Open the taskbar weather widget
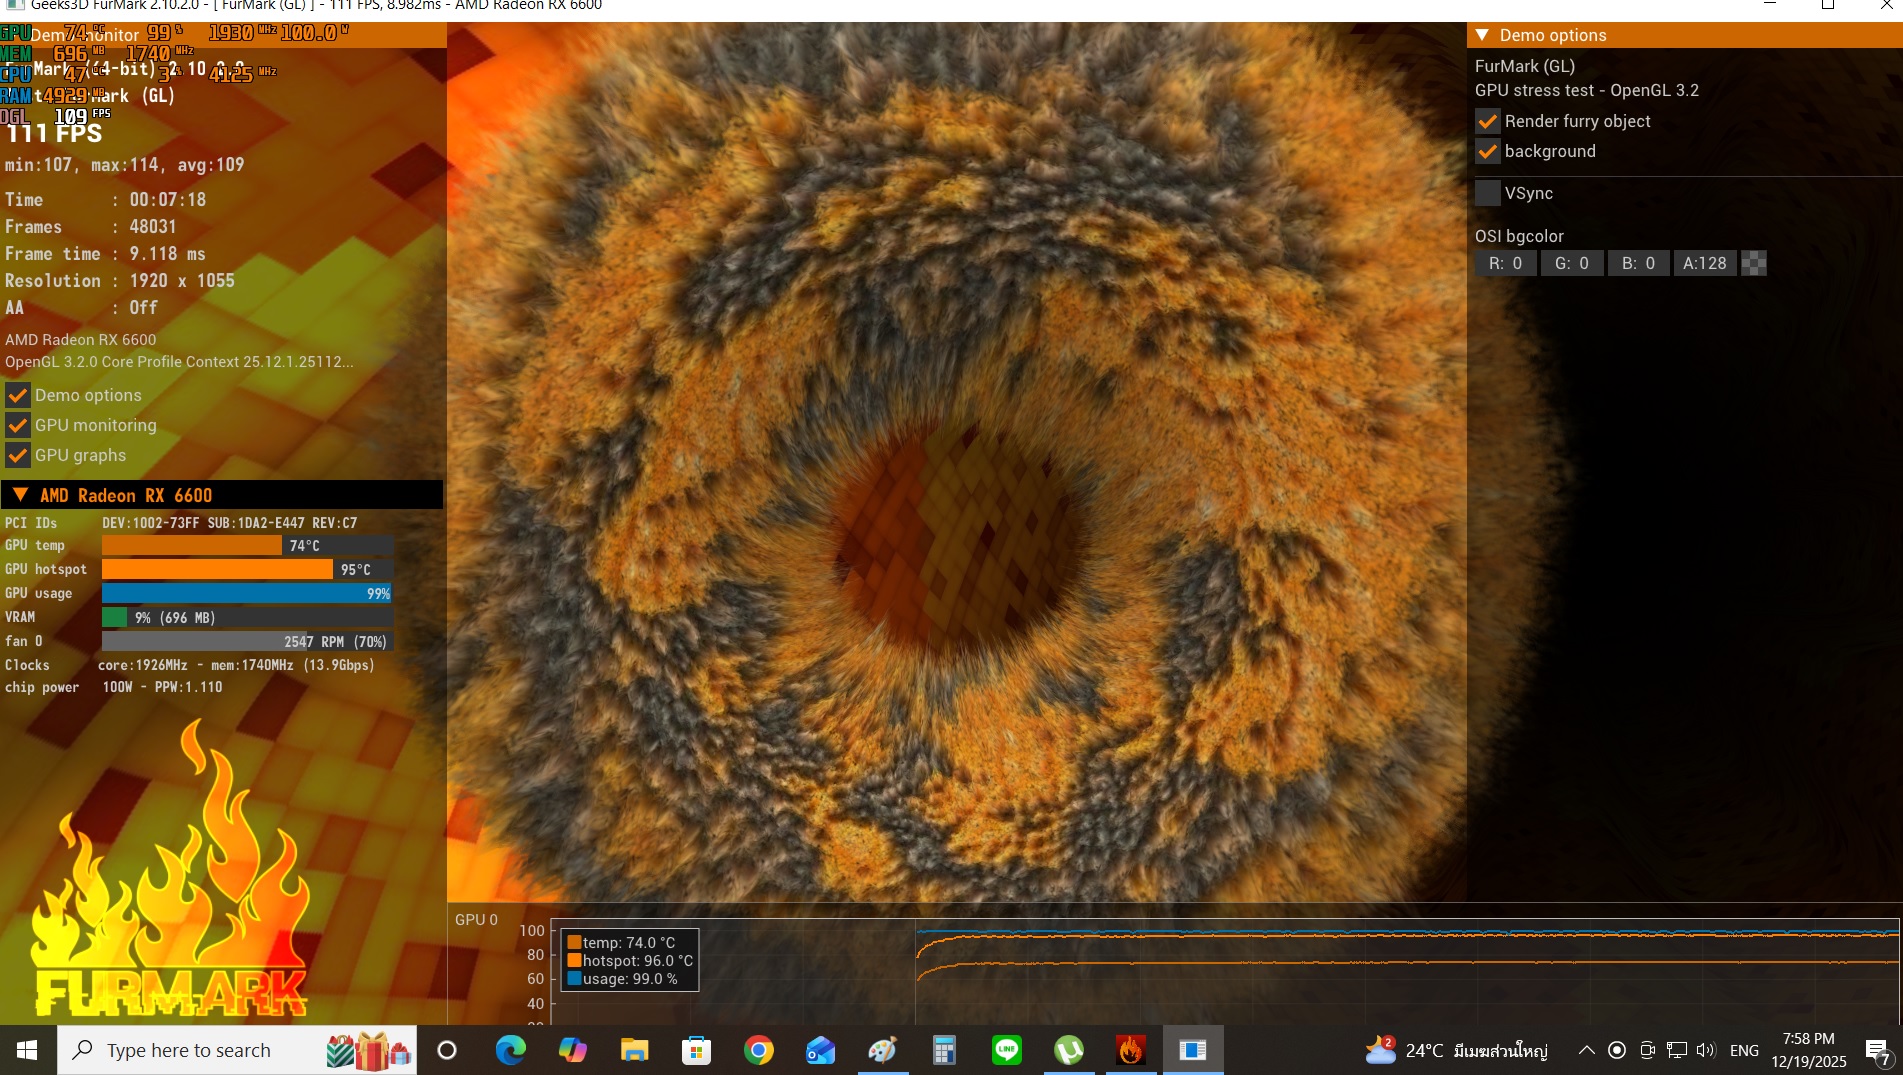Viewport: 1903px width, 1075px height. 1456,1050
